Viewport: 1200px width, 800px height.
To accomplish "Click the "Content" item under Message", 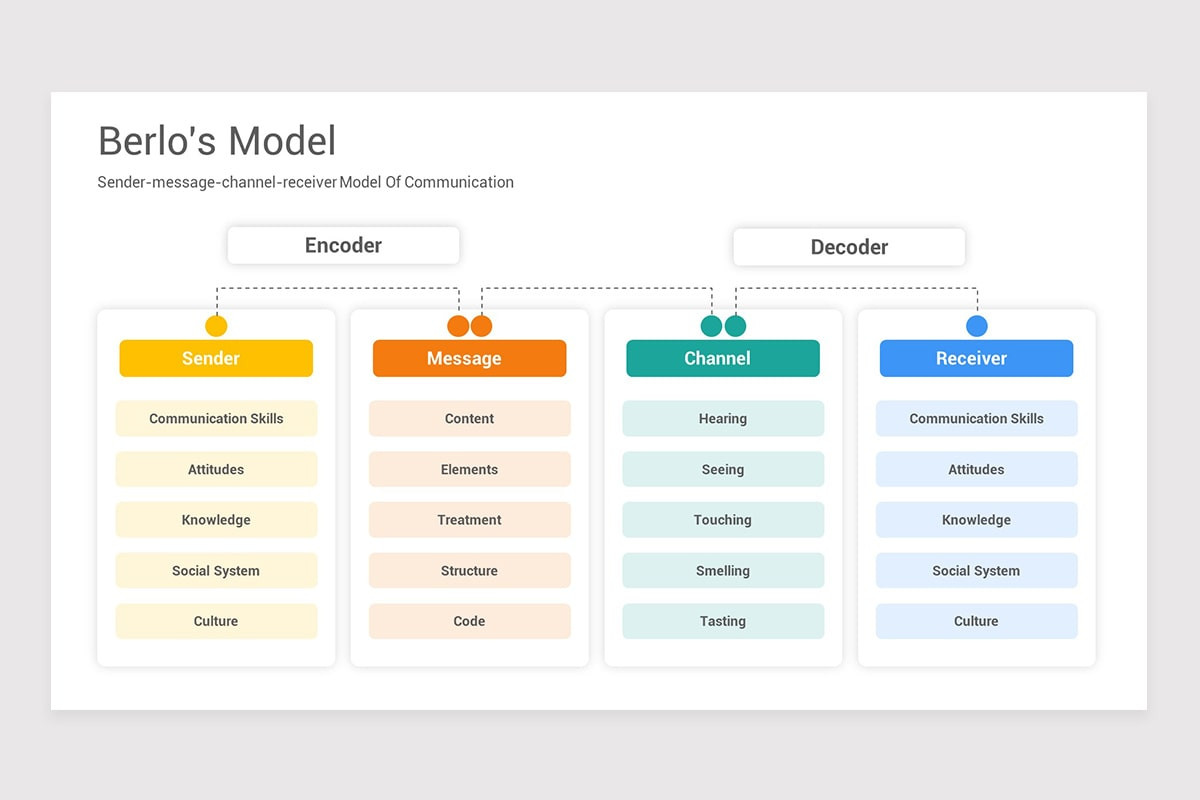I will coord(470,419).
